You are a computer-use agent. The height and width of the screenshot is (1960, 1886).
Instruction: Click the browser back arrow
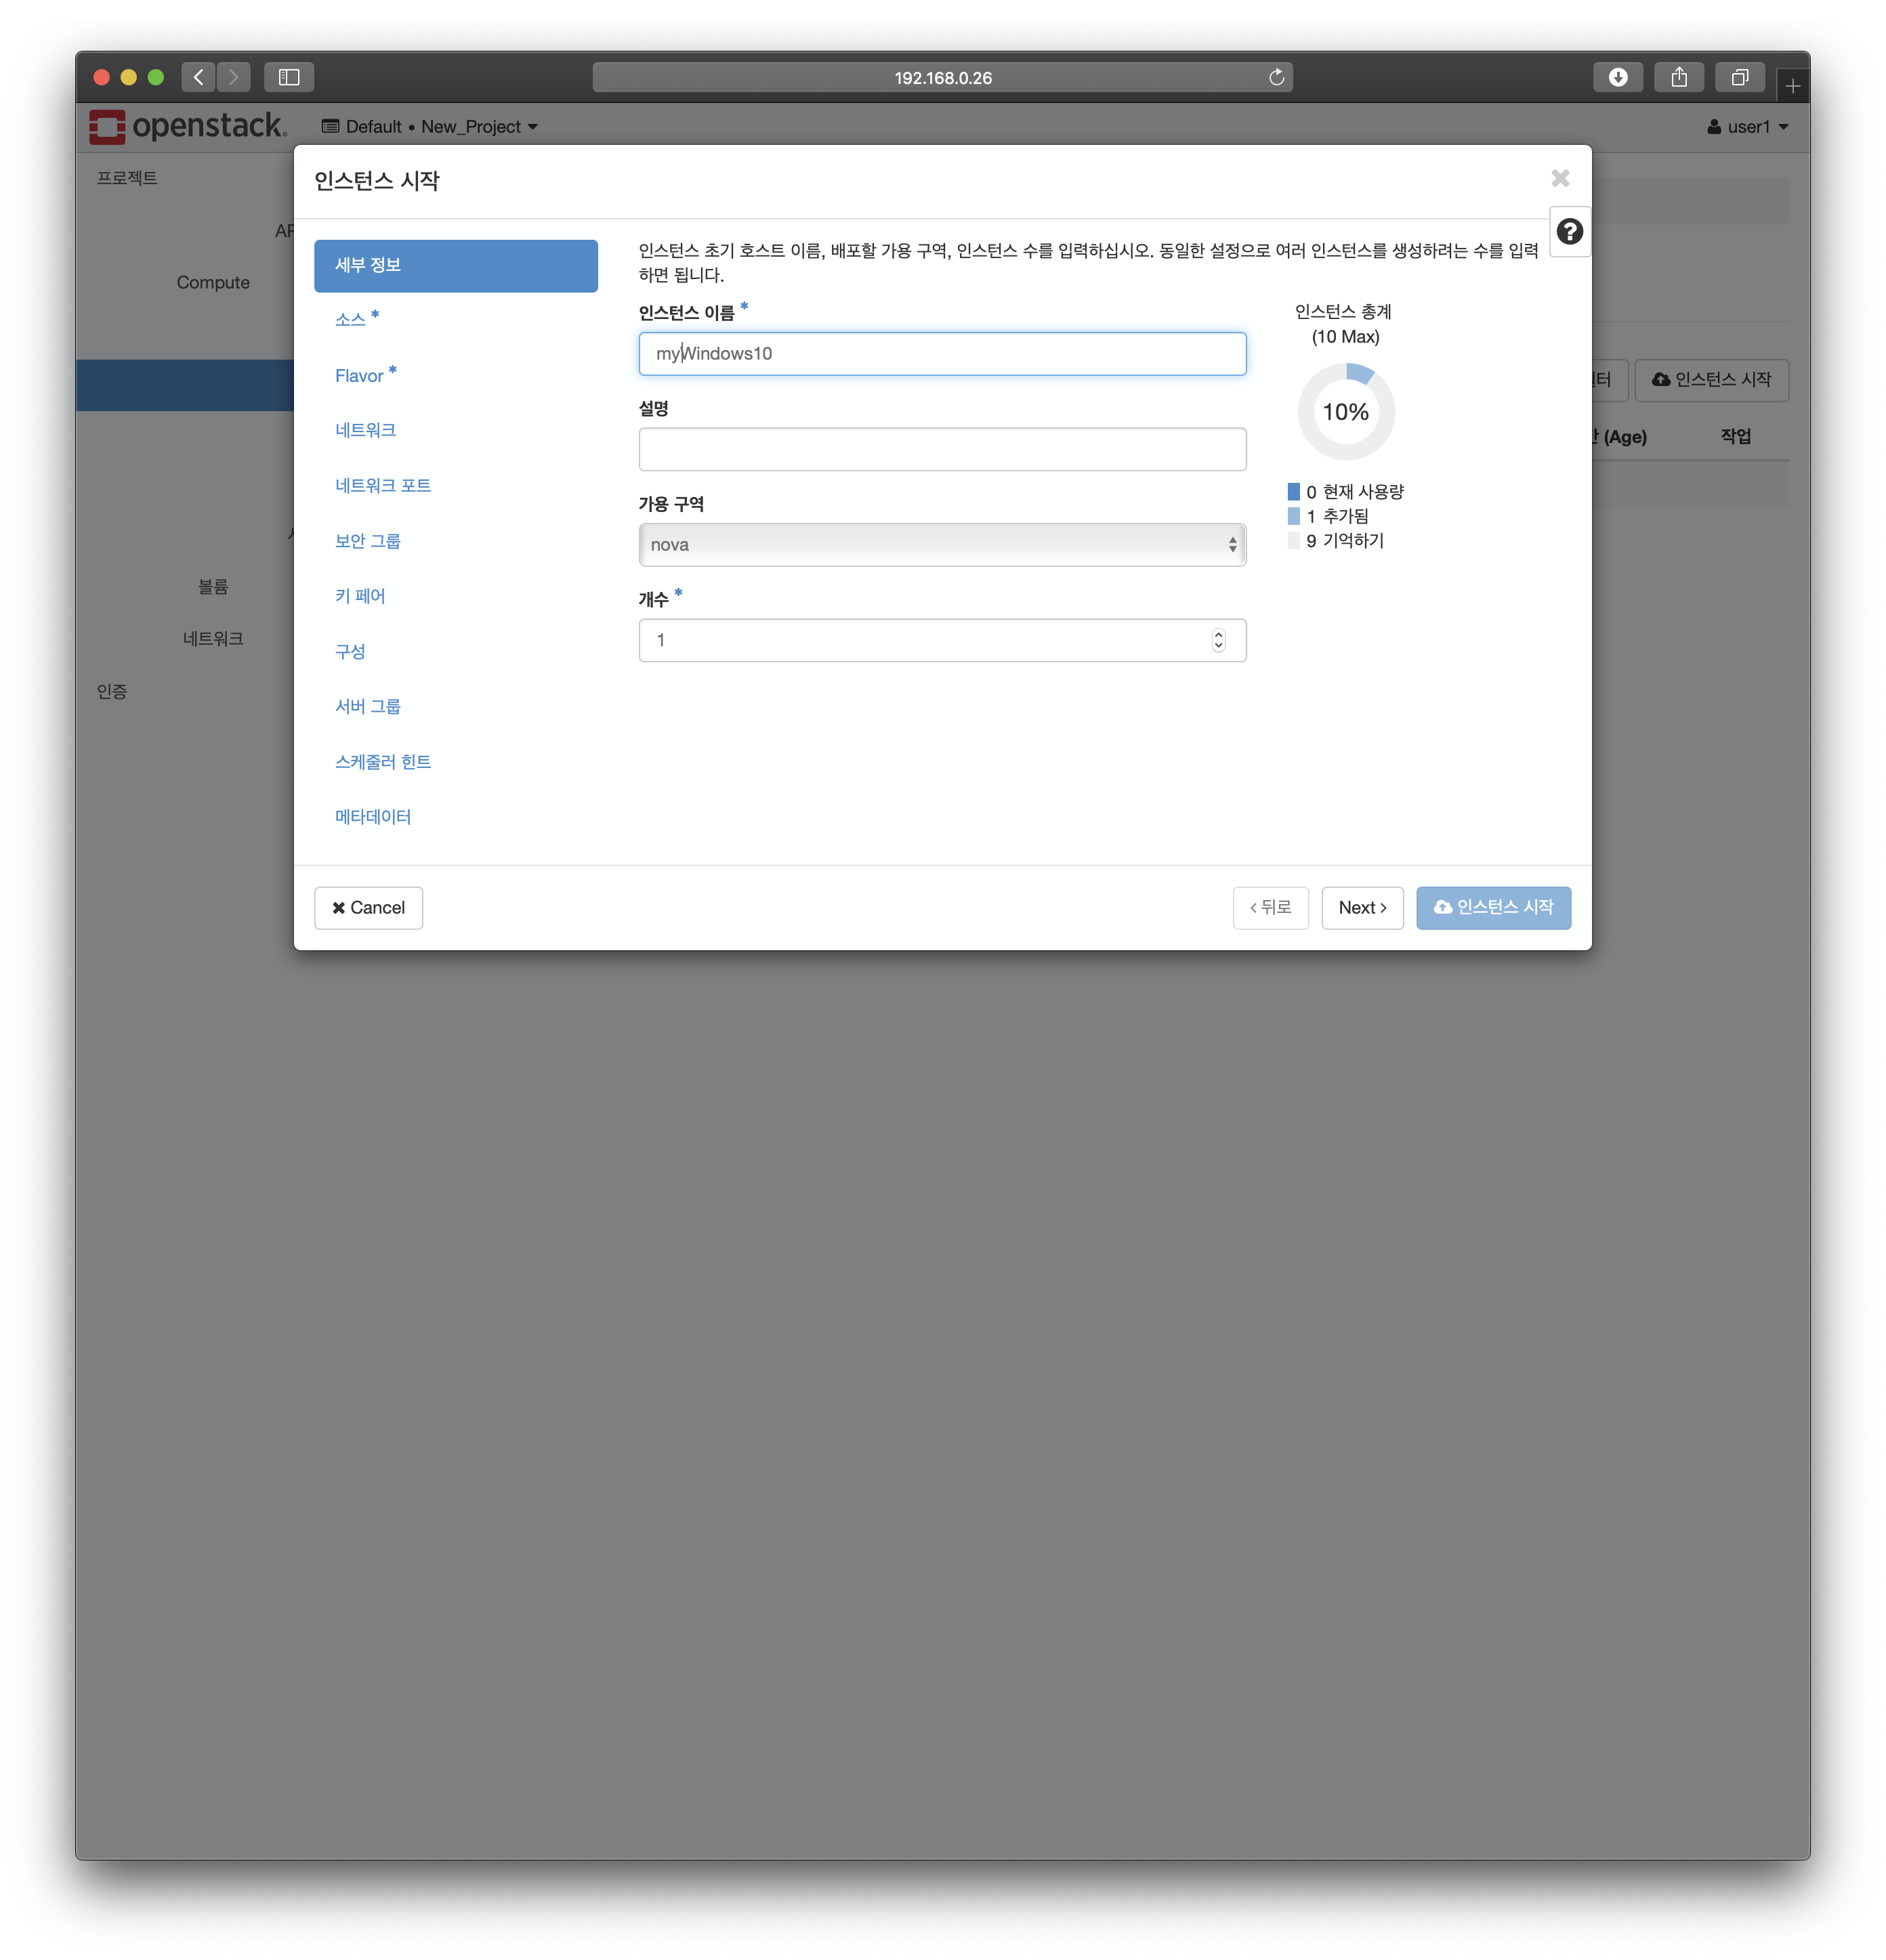pyautogui.click(x=199, y=77)
